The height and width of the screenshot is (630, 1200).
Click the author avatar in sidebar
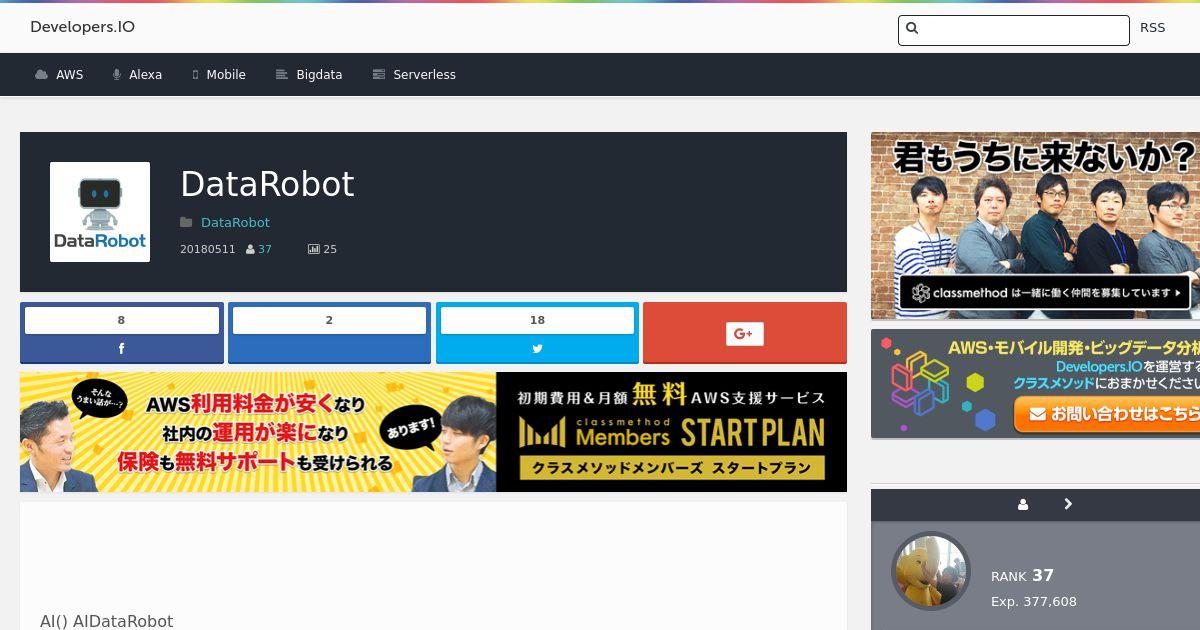click(931, 571)
